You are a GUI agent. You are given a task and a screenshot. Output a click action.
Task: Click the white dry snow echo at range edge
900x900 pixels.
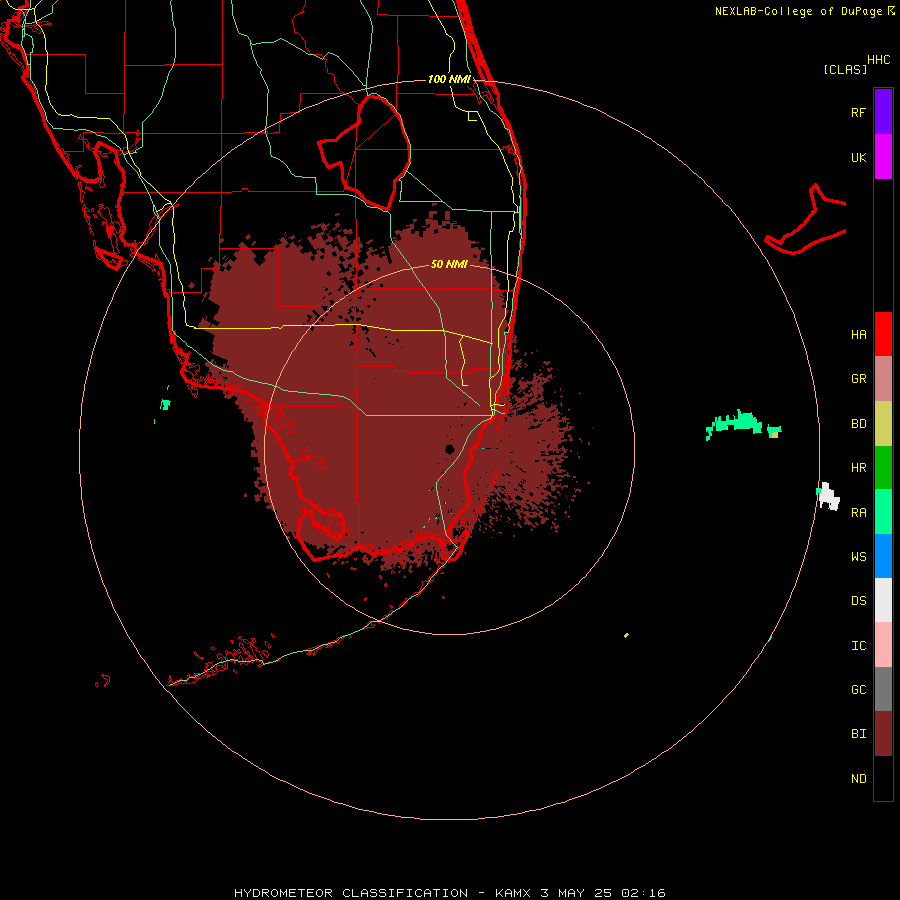(828, 496)
